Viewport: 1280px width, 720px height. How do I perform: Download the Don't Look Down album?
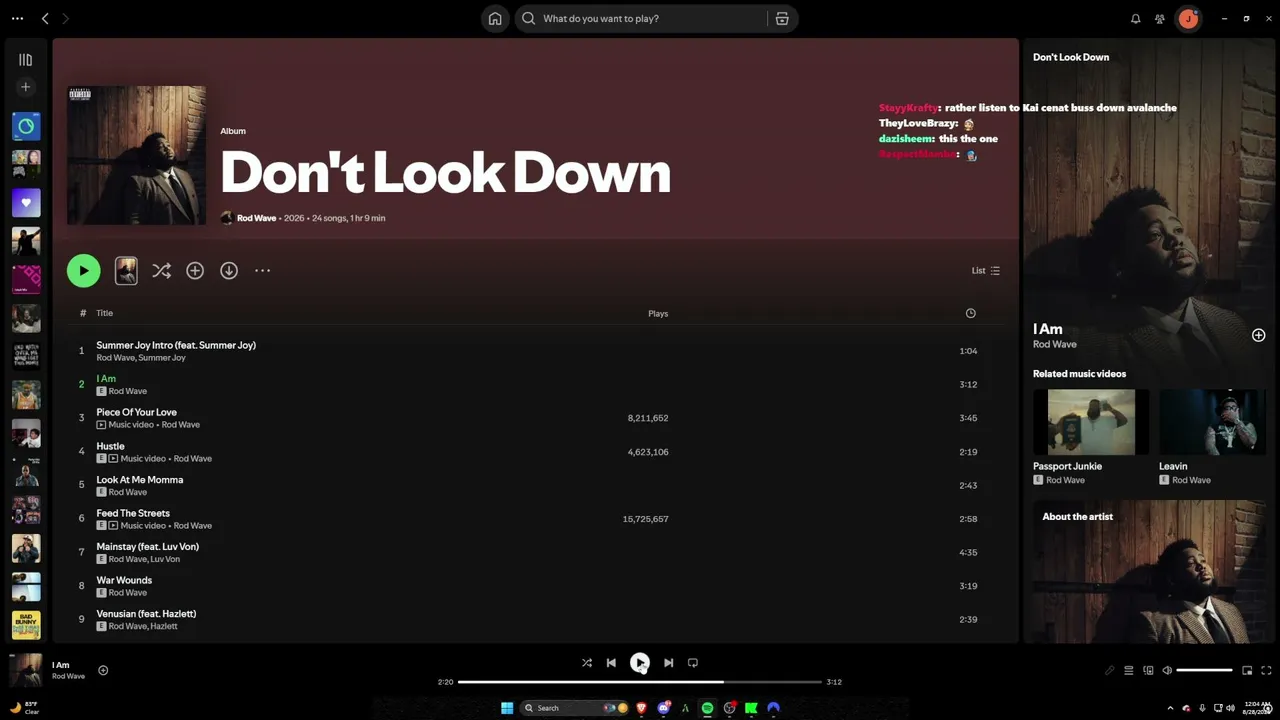tap(229, 270)
